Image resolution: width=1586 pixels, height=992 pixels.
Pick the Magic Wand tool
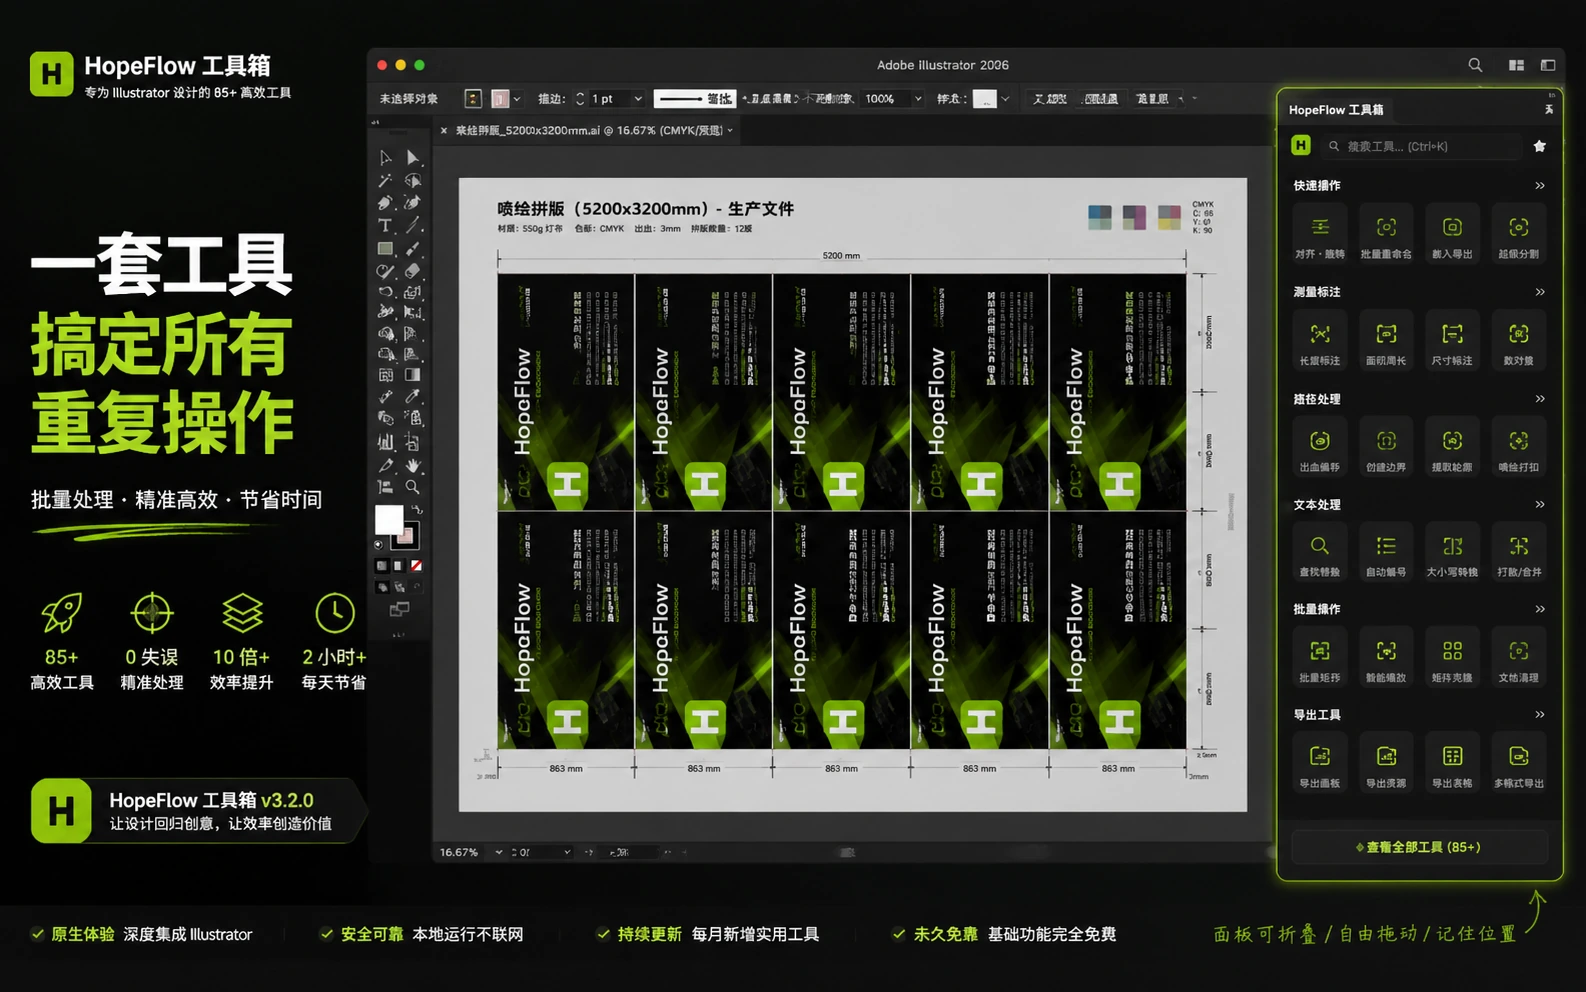[x=386, y=181]
